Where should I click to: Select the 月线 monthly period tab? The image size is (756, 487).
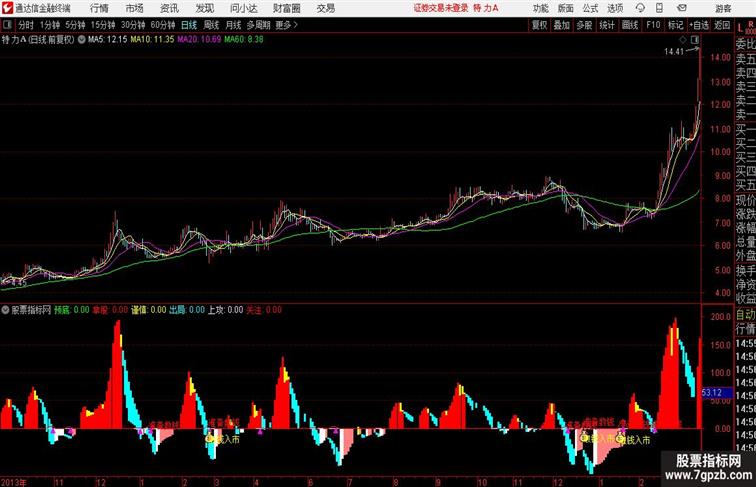click(x=233, y=25)
